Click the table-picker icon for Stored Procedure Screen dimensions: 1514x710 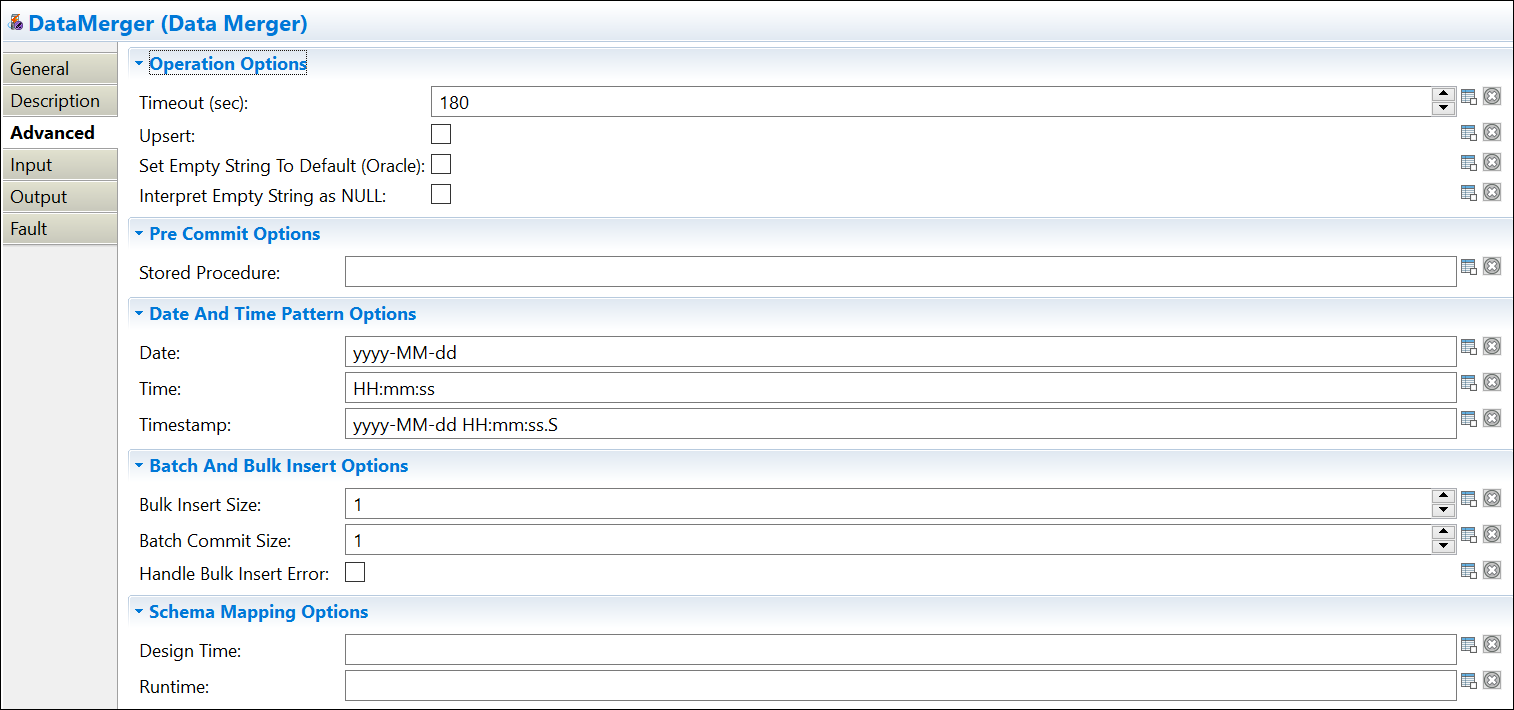coord(1469,266)
